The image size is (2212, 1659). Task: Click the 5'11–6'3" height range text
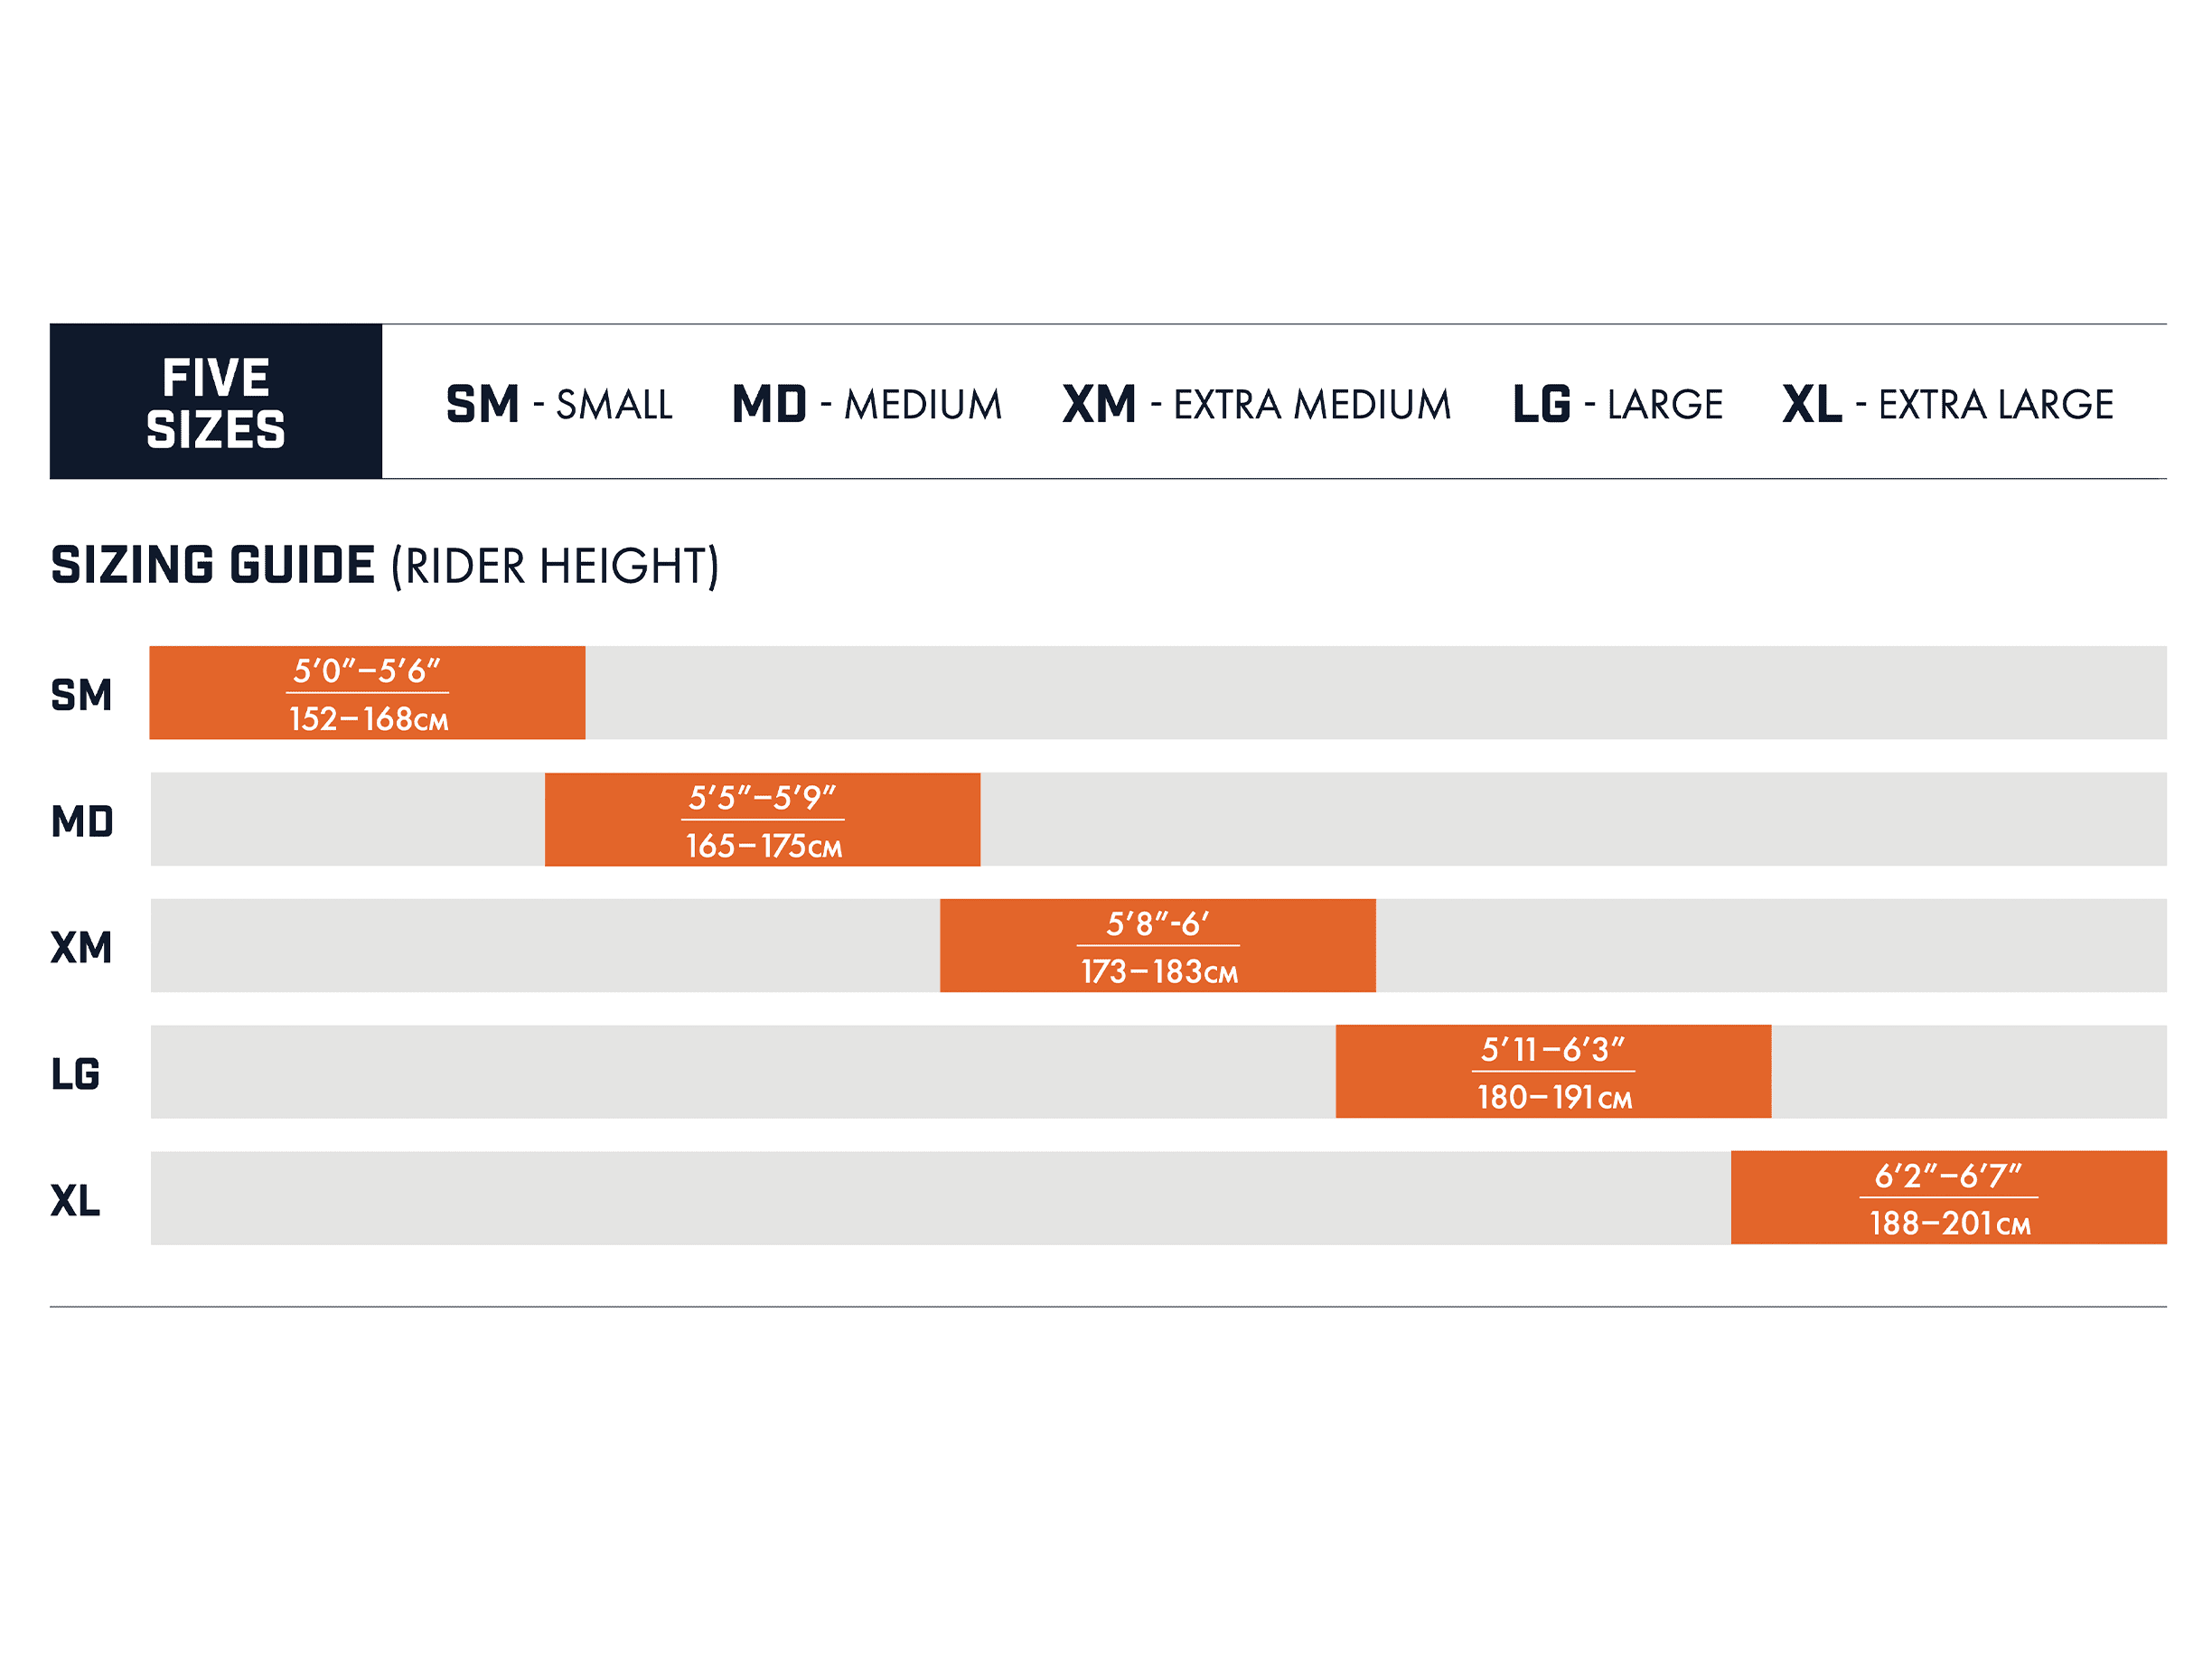click(1552, 1050)
